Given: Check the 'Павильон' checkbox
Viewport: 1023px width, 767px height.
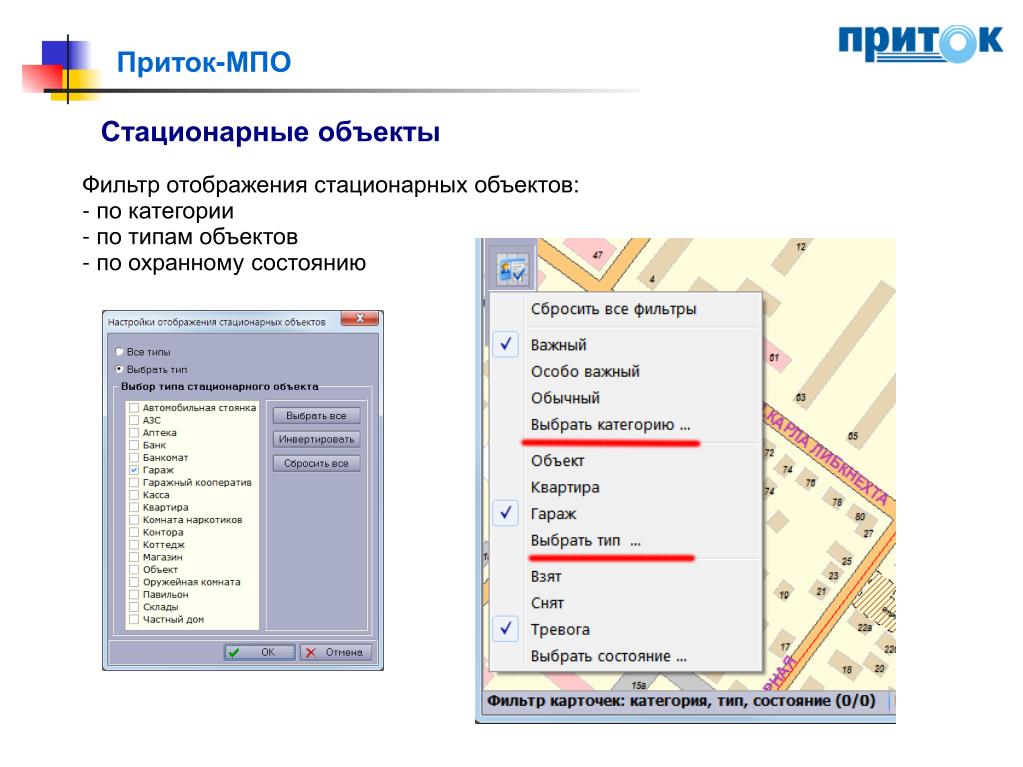Looking at the screenshot, I should 134,595.
